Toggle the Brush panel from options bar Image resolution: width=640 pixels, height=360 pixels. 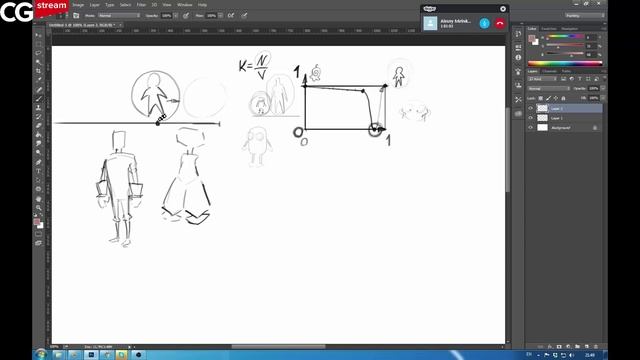click(x=76, y=16)
